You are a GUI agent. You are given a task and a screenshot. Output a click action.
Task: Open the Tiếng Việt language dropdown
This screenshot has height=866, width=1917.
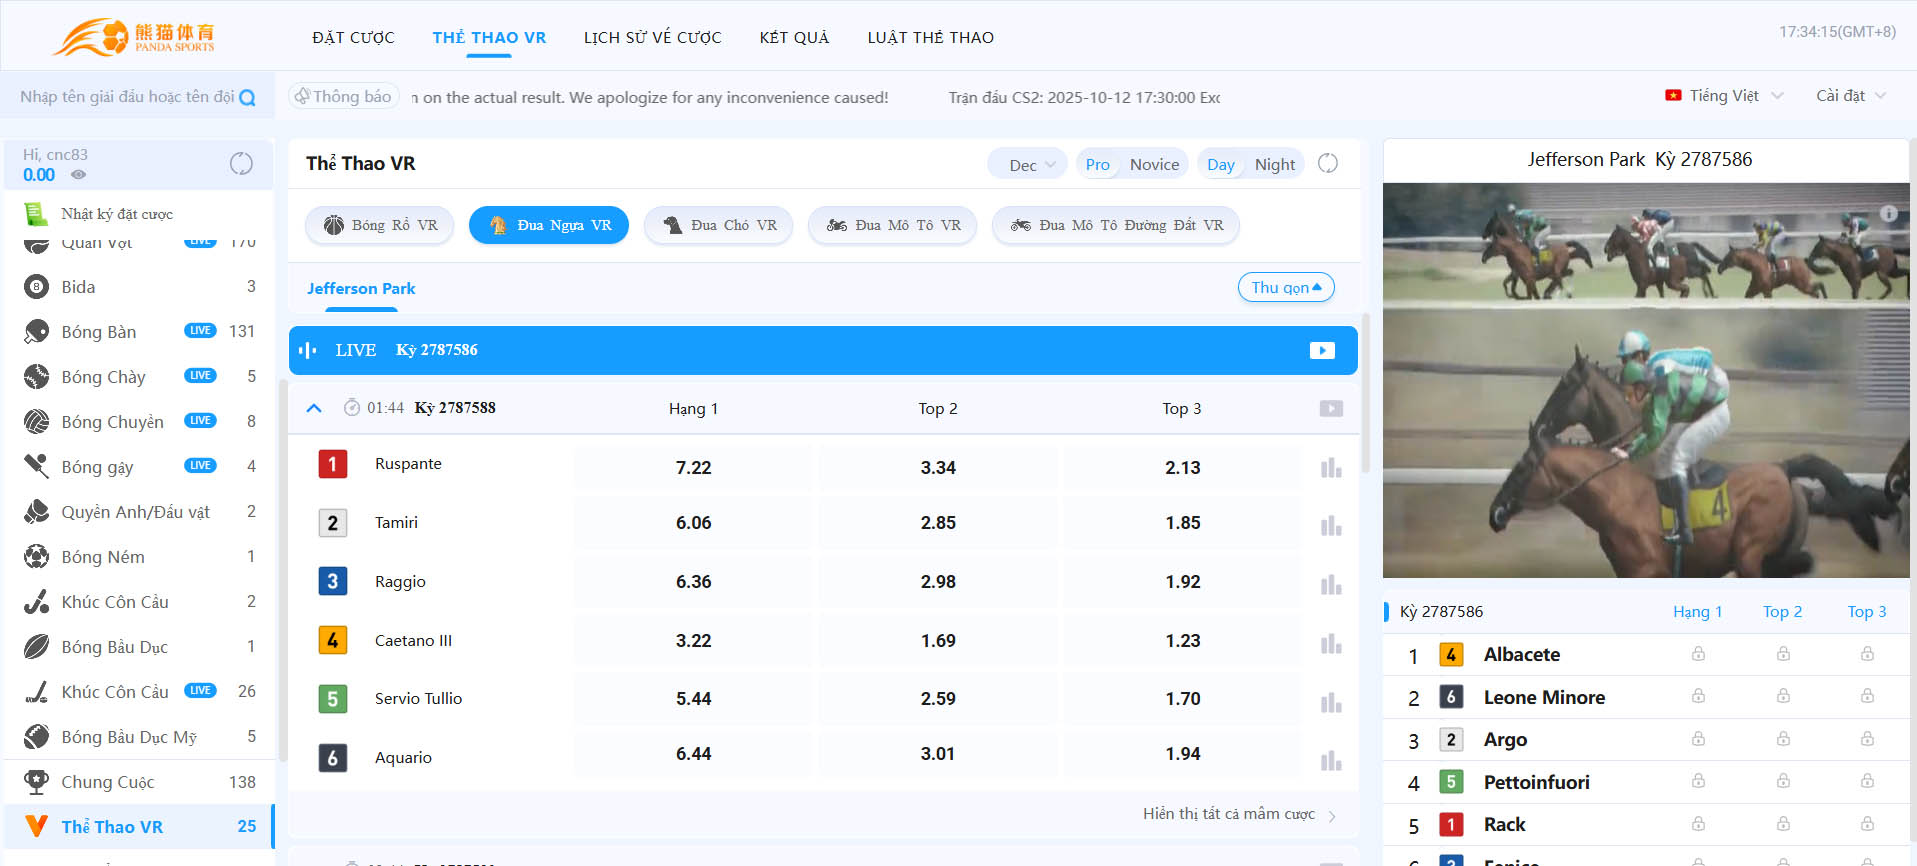tap(1724, 96)
